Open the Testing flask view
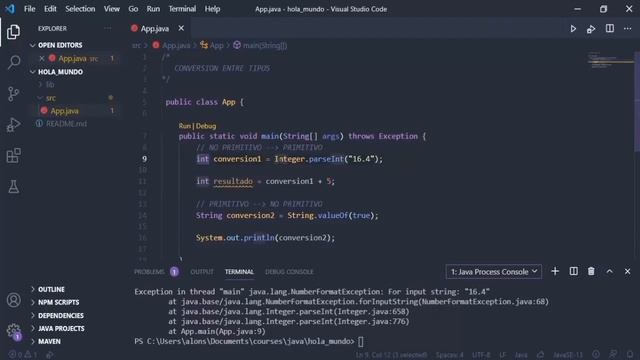640x360 pixels. [13, 187]
